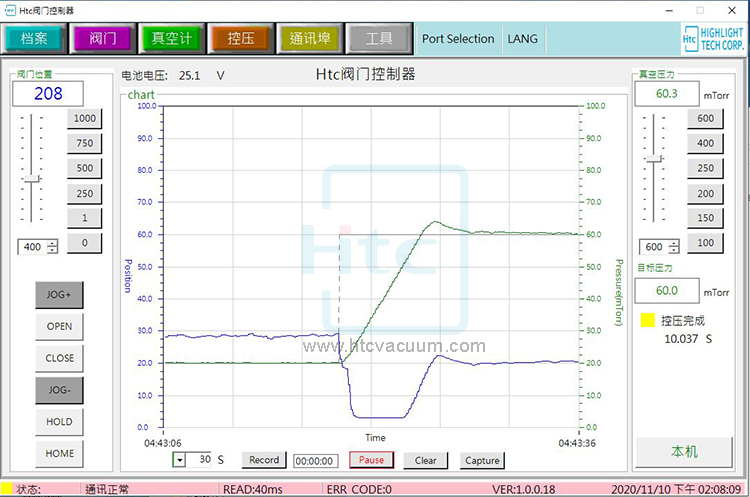Click the vacuum pressure slider thumb
This screenshot has width=750, height=497.
653,159
